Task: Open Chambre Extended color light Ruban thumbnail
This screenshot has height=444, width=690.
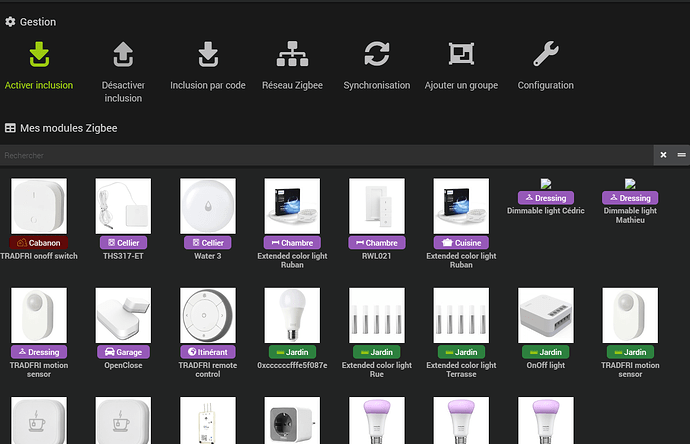Action: pyautogui.click(x=292, y=206)
